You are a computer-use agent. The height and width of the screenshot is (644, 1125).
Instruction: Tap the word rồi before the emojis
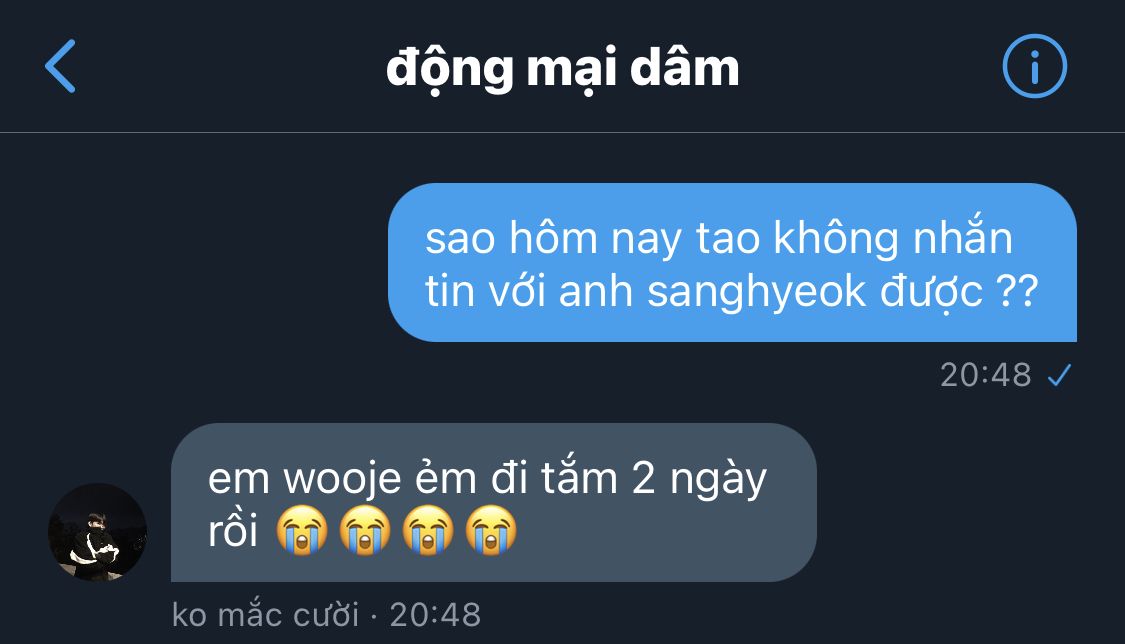point(232,531)
